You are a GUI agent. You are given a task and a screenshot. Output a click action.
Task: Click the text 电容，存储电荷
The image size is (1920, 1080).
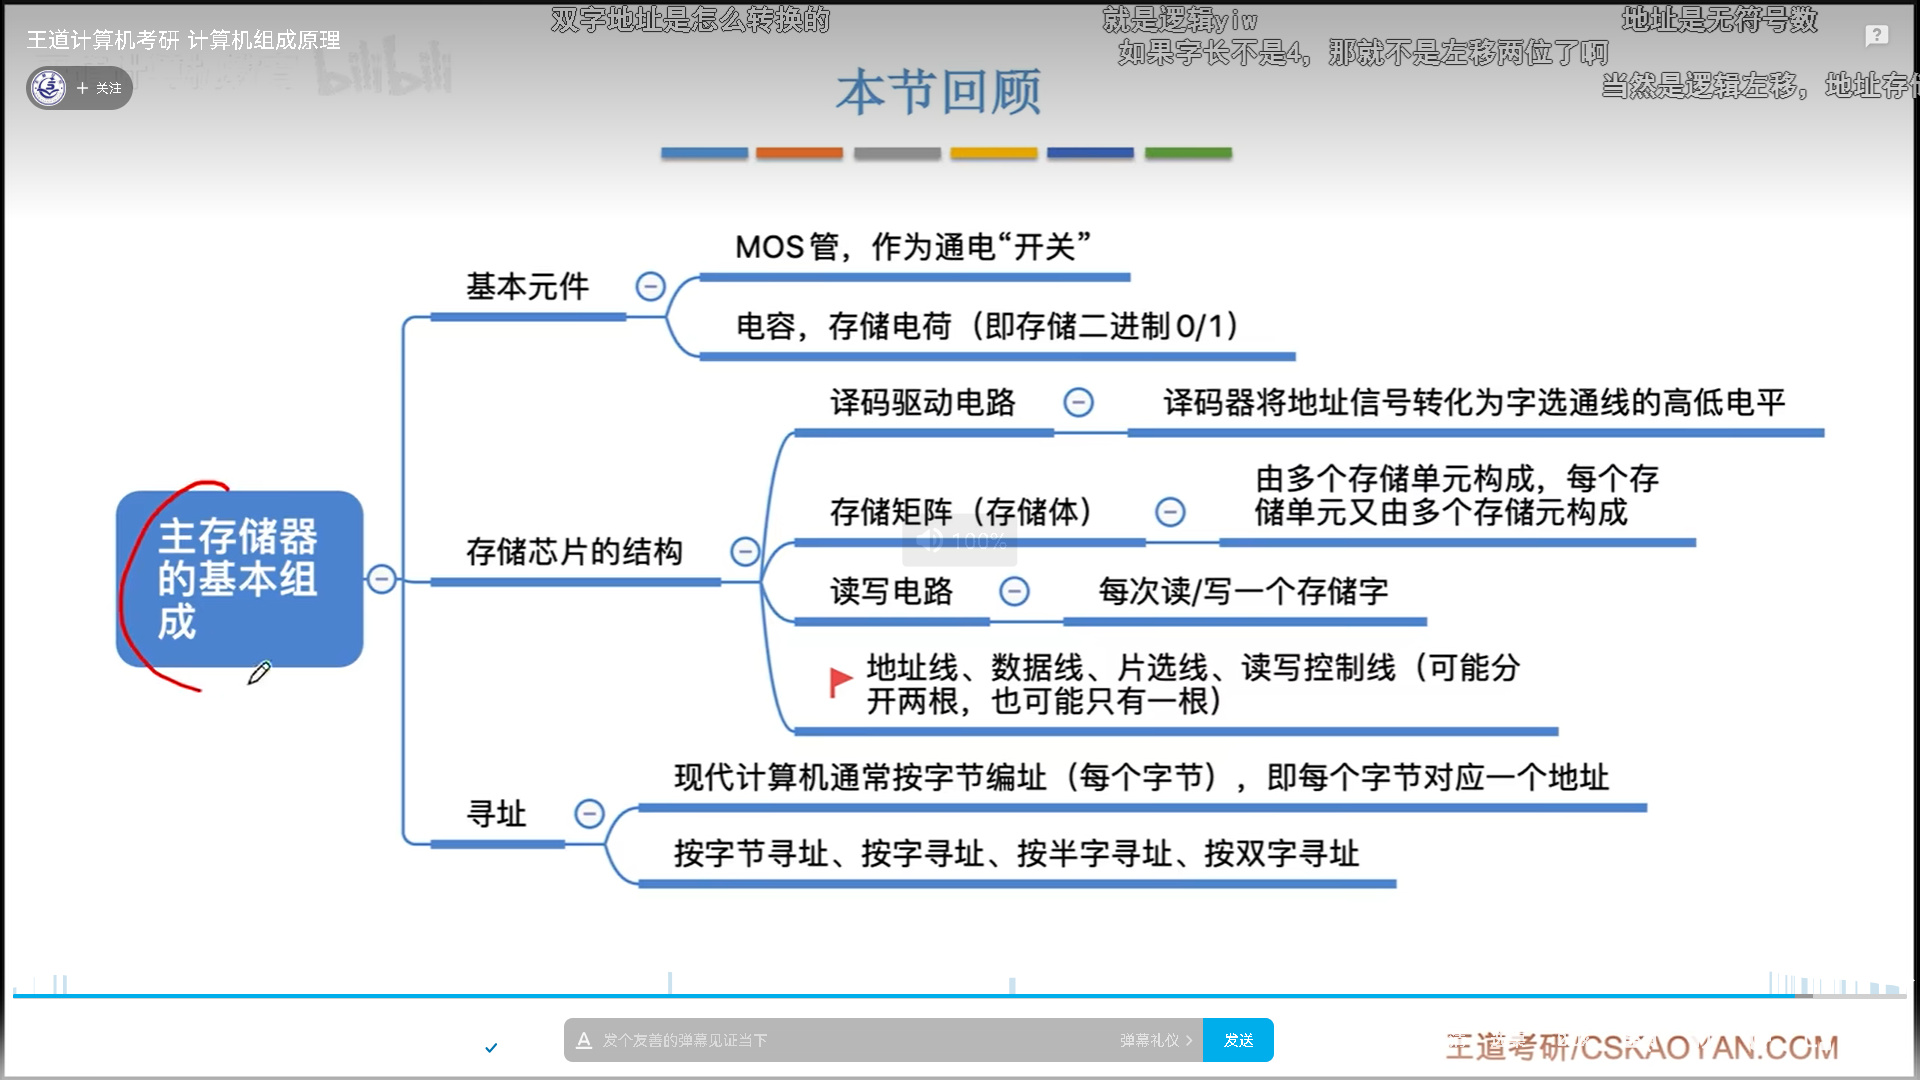[x=844, y=326]
